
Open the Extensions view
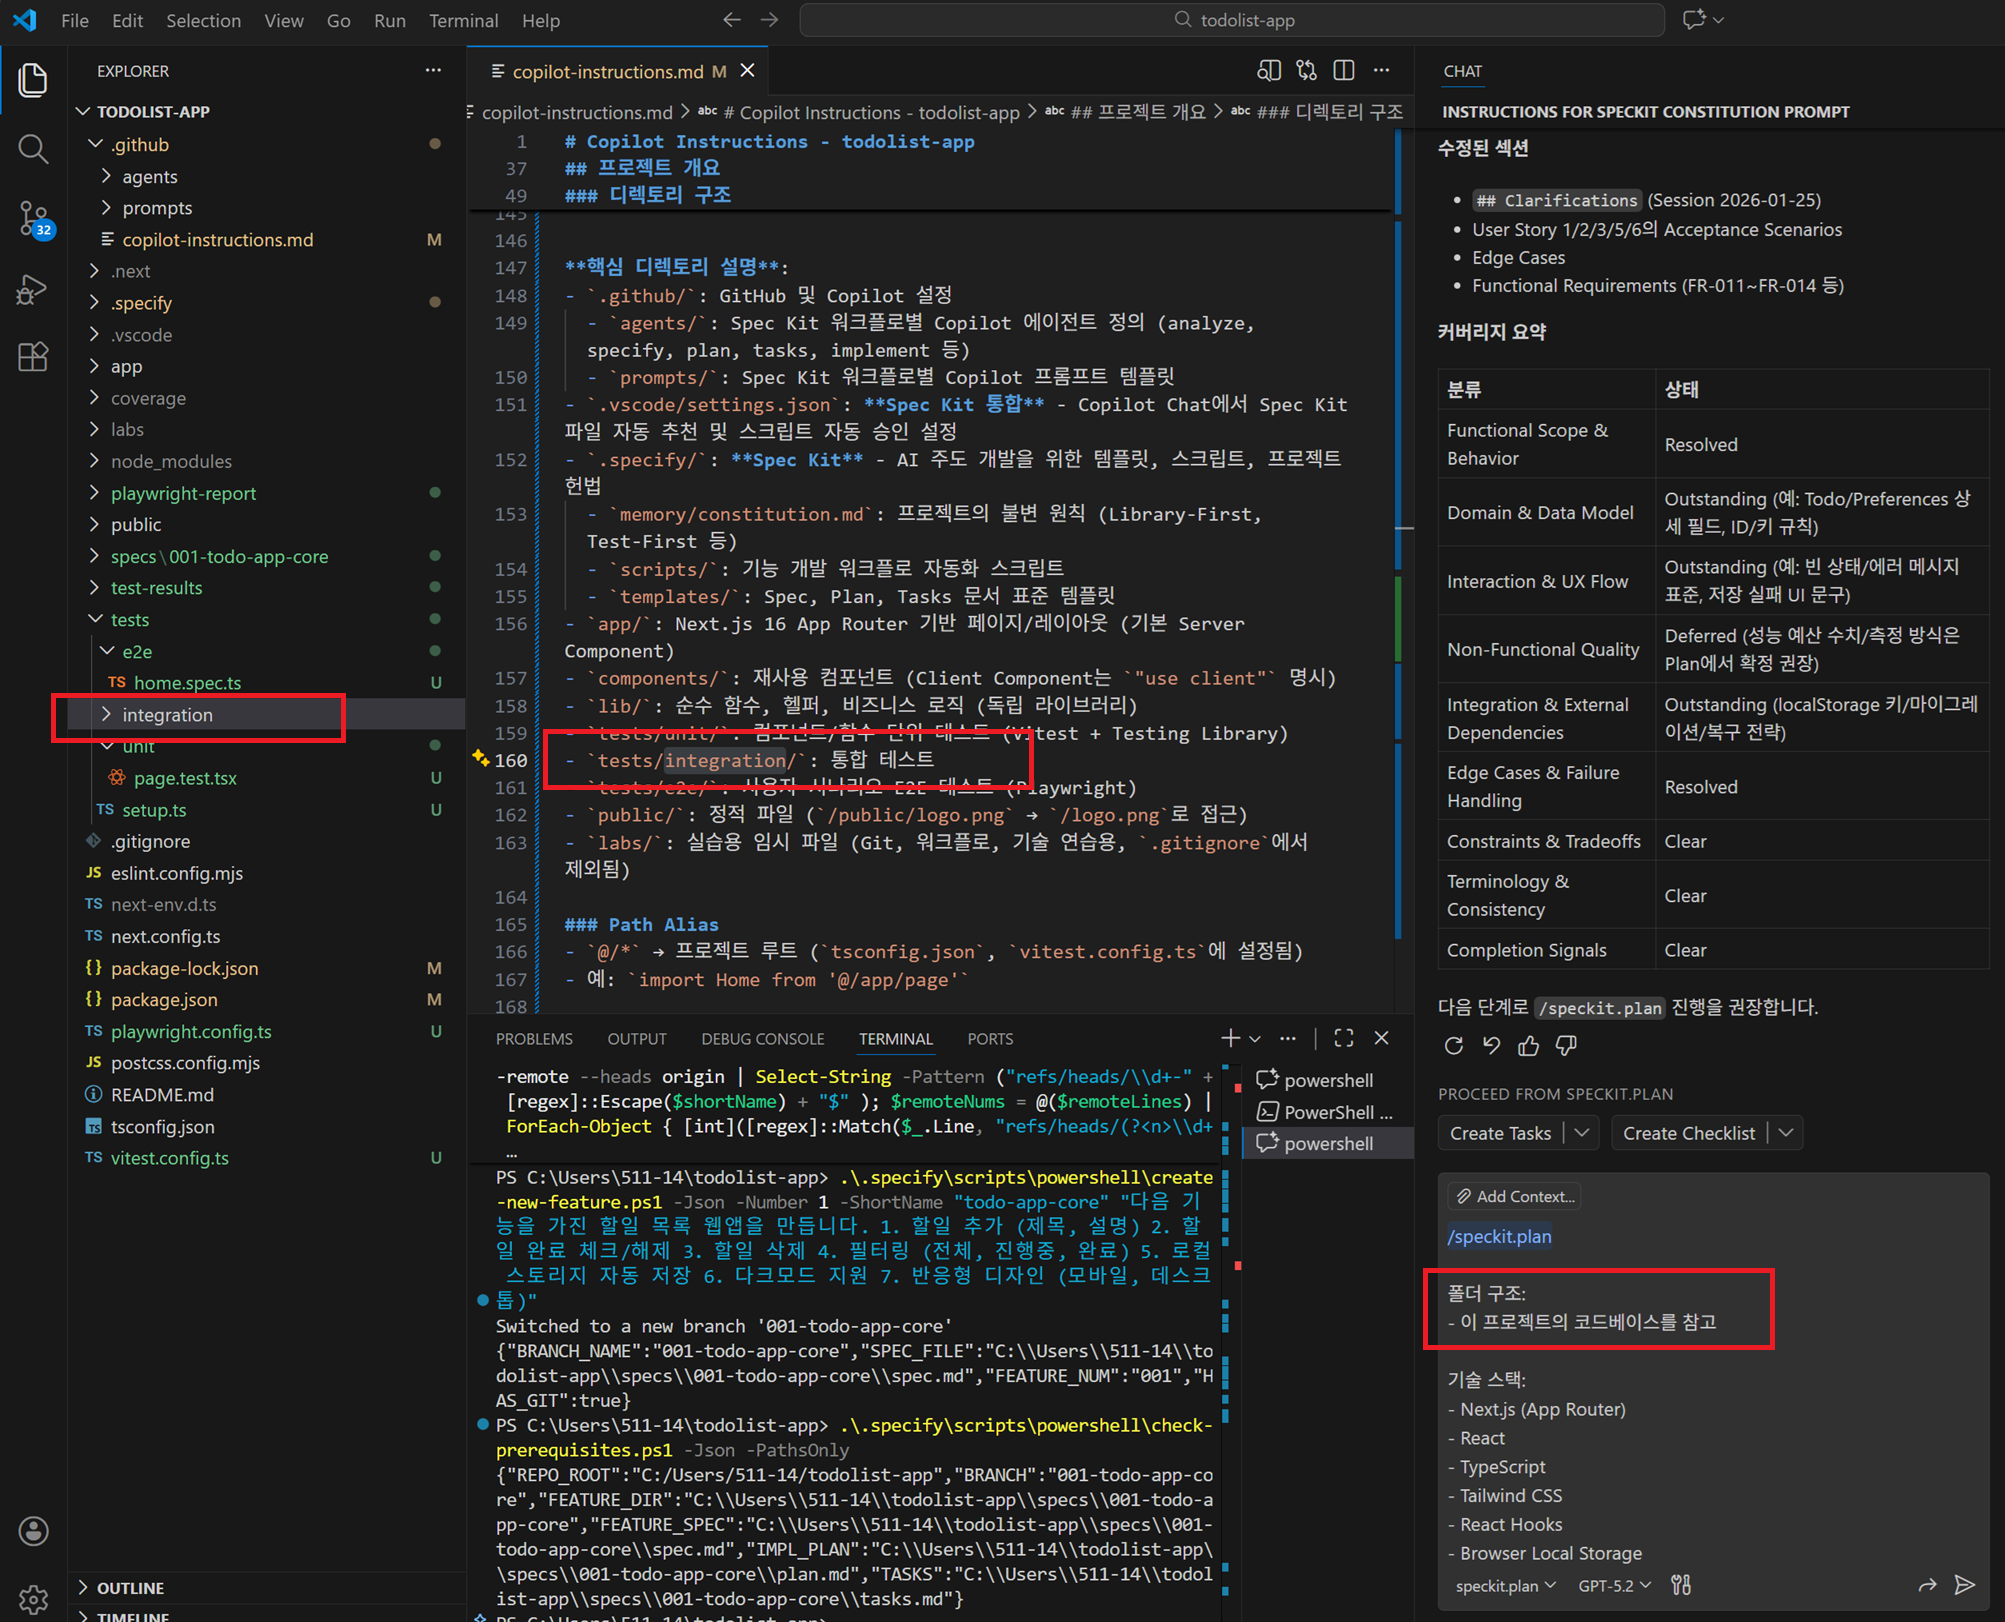(33, 357)
